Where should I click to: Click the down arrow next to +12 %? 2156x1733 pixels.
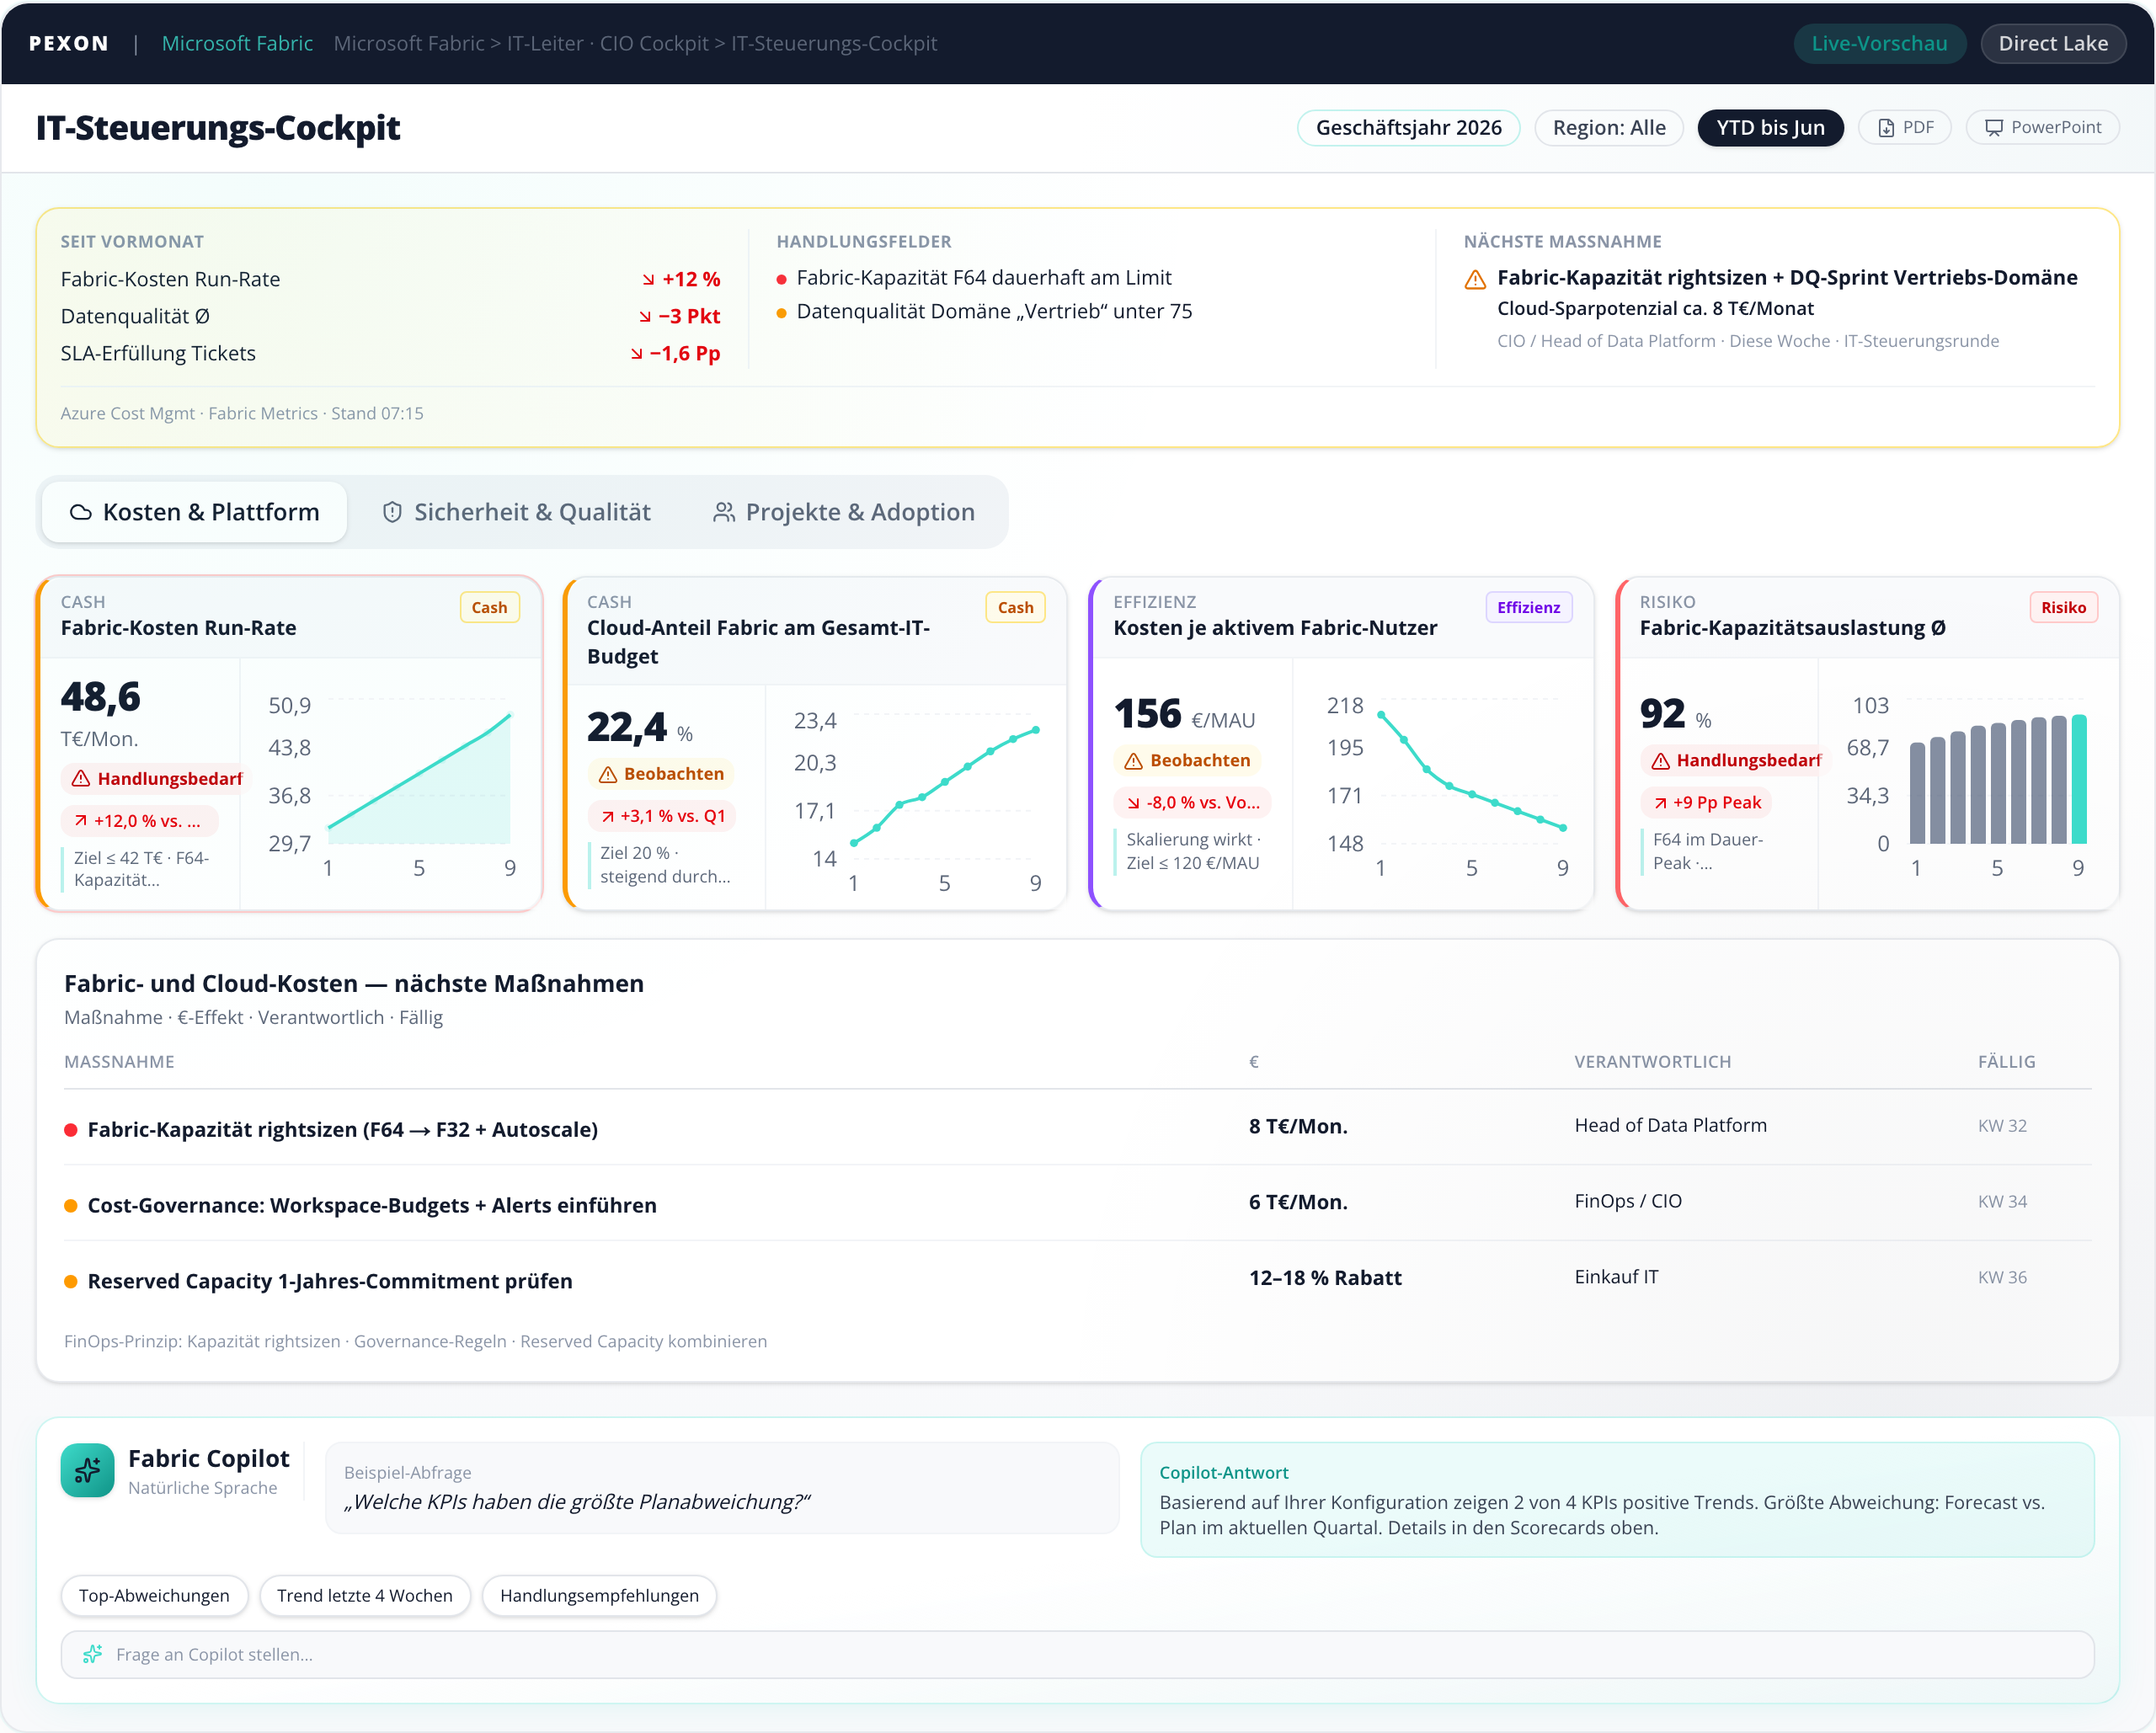pyautogui.click(x=648, y=280)
